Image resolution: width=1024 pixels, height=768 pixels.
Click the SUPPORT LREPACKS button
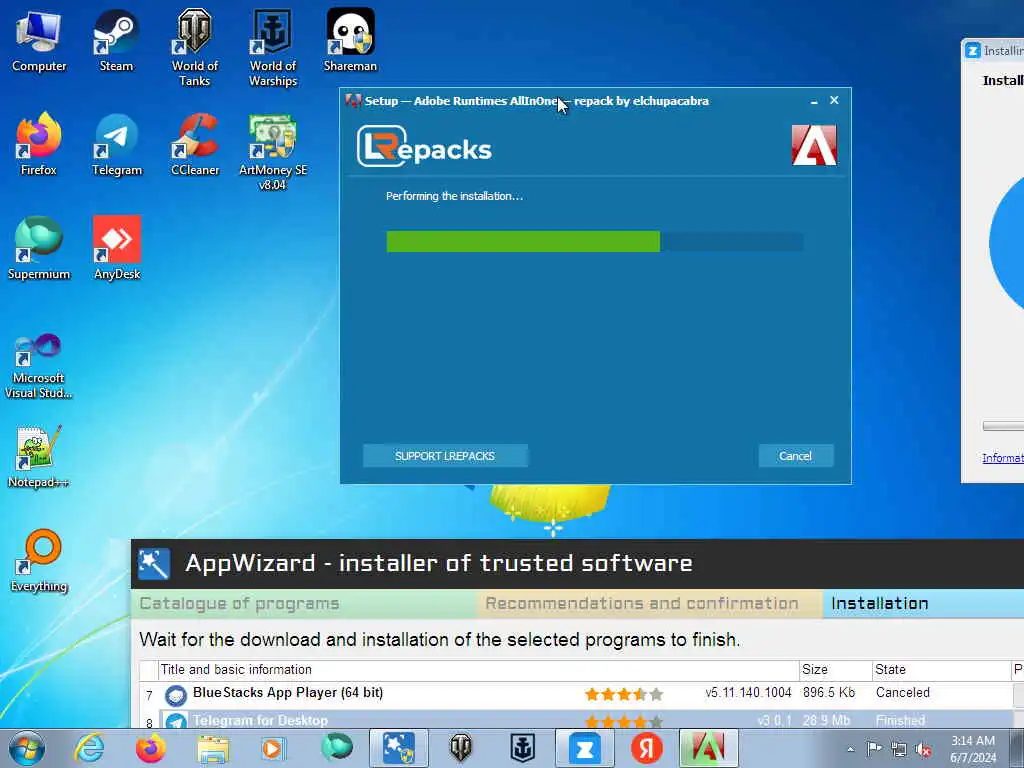coord(445,456)
